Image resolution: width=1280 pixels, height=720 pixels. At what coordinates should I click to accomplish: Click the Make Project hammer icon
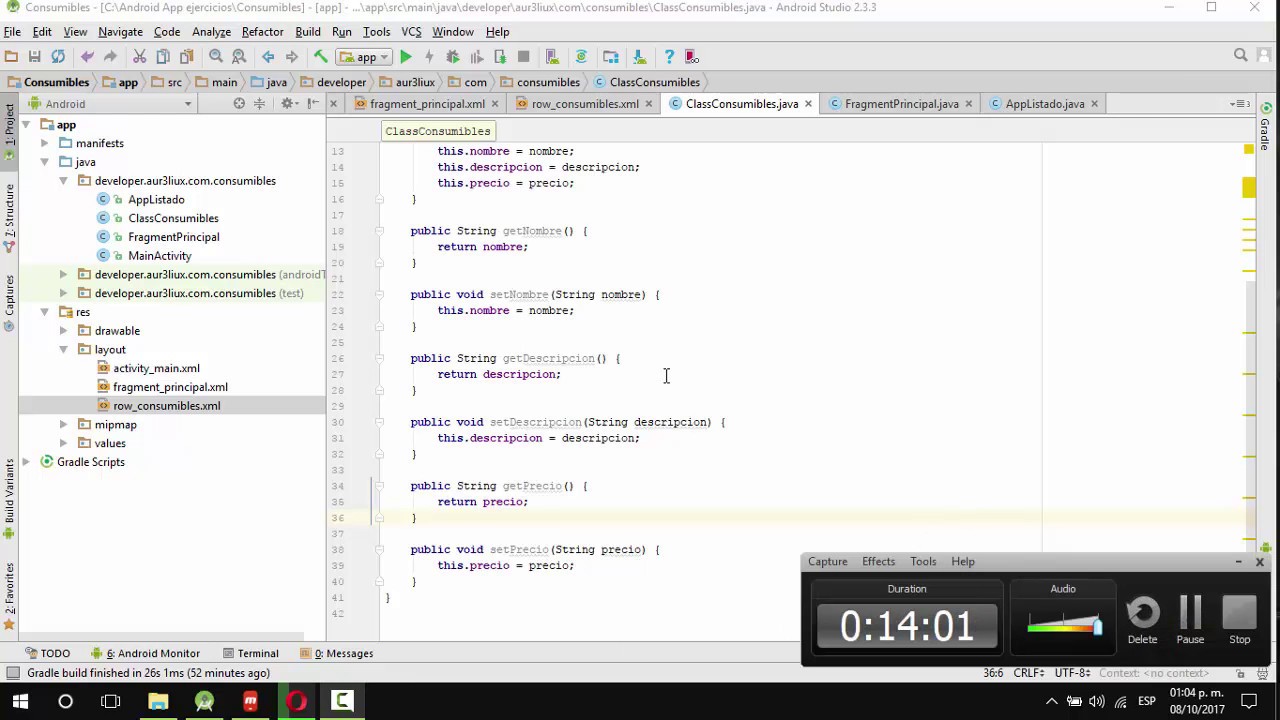click(320, 57)
